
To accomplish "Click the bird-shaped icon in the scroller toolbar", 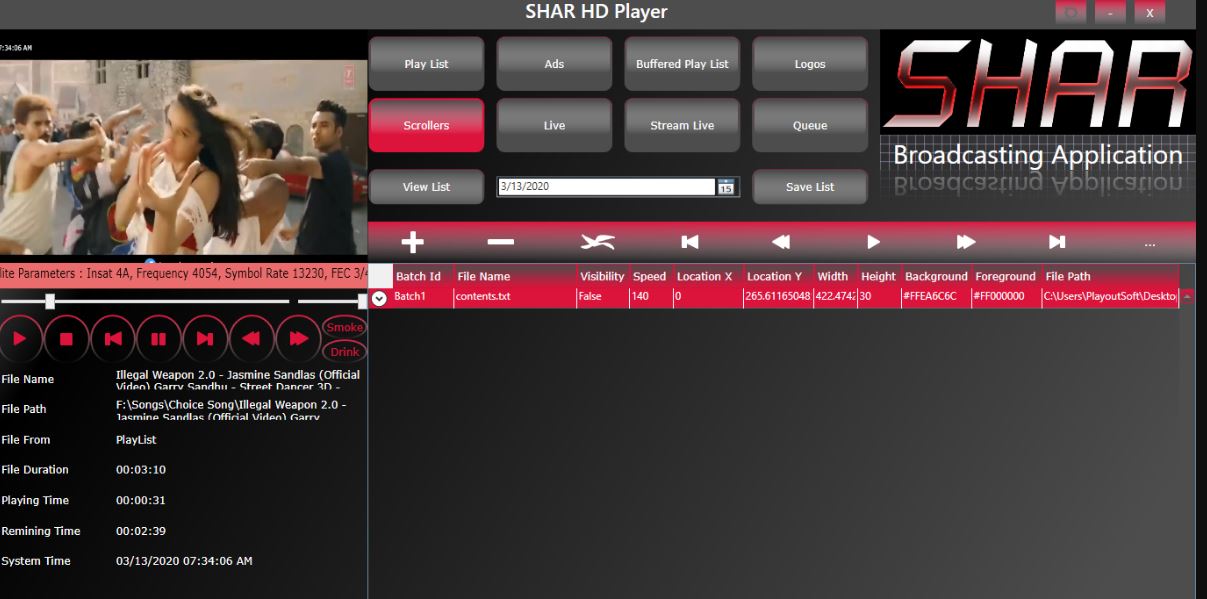I will (597, 242).
